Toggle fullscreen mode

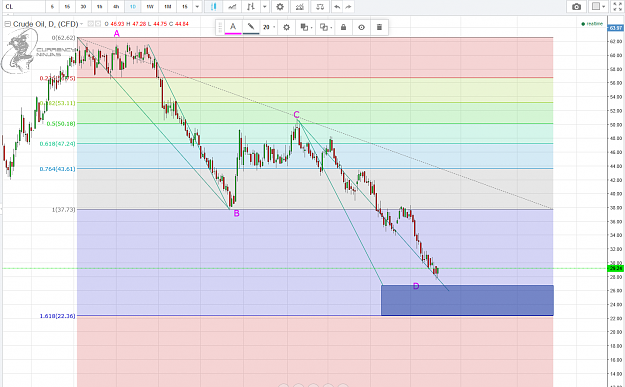pos(617,7)
